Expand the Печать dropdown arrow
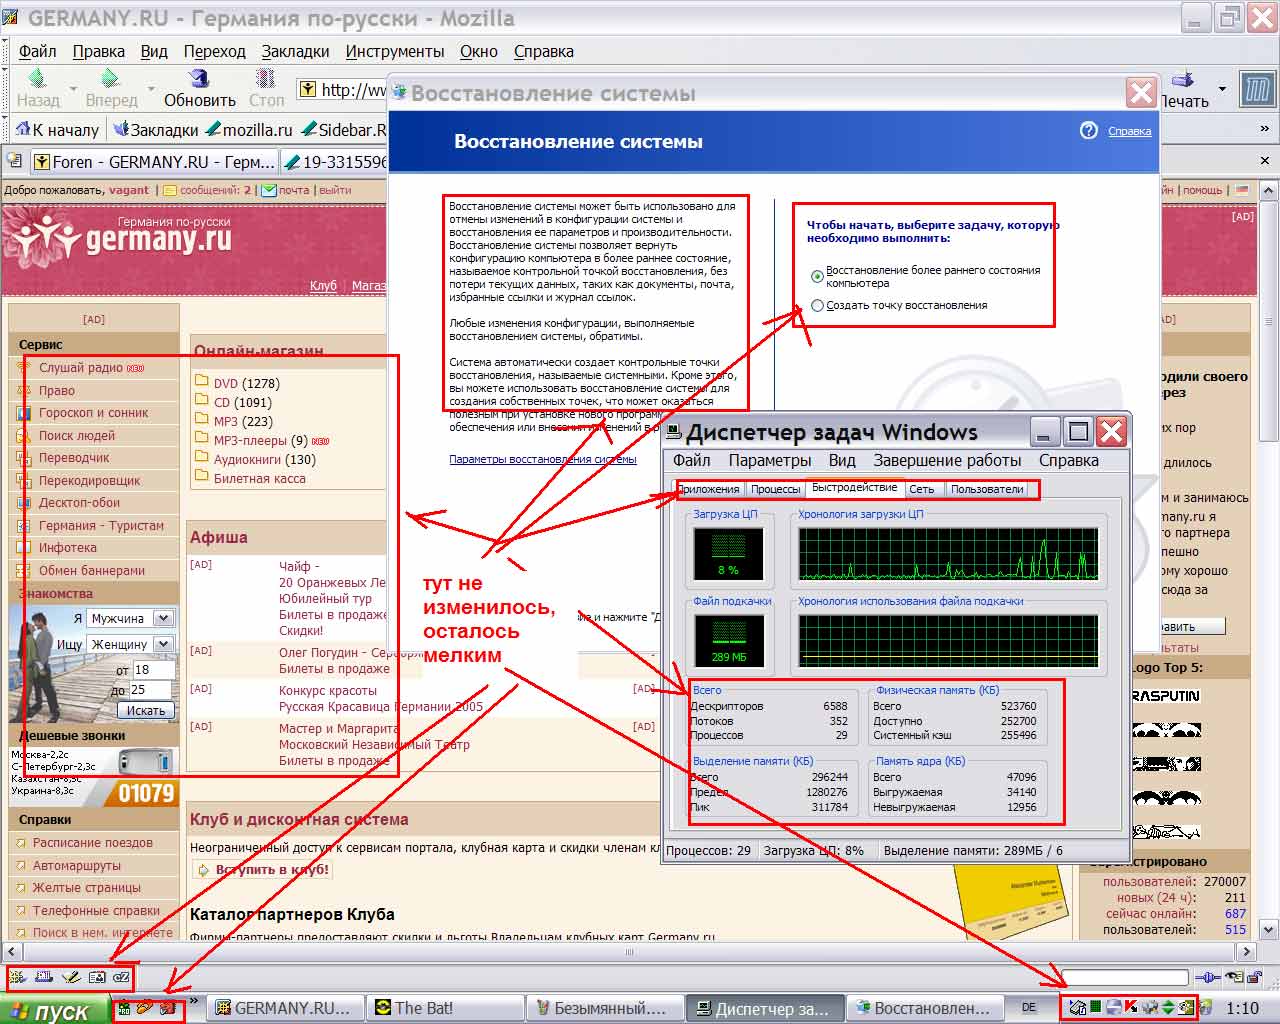Viewport: 1280px width, 1024px height. point(1222,88)
